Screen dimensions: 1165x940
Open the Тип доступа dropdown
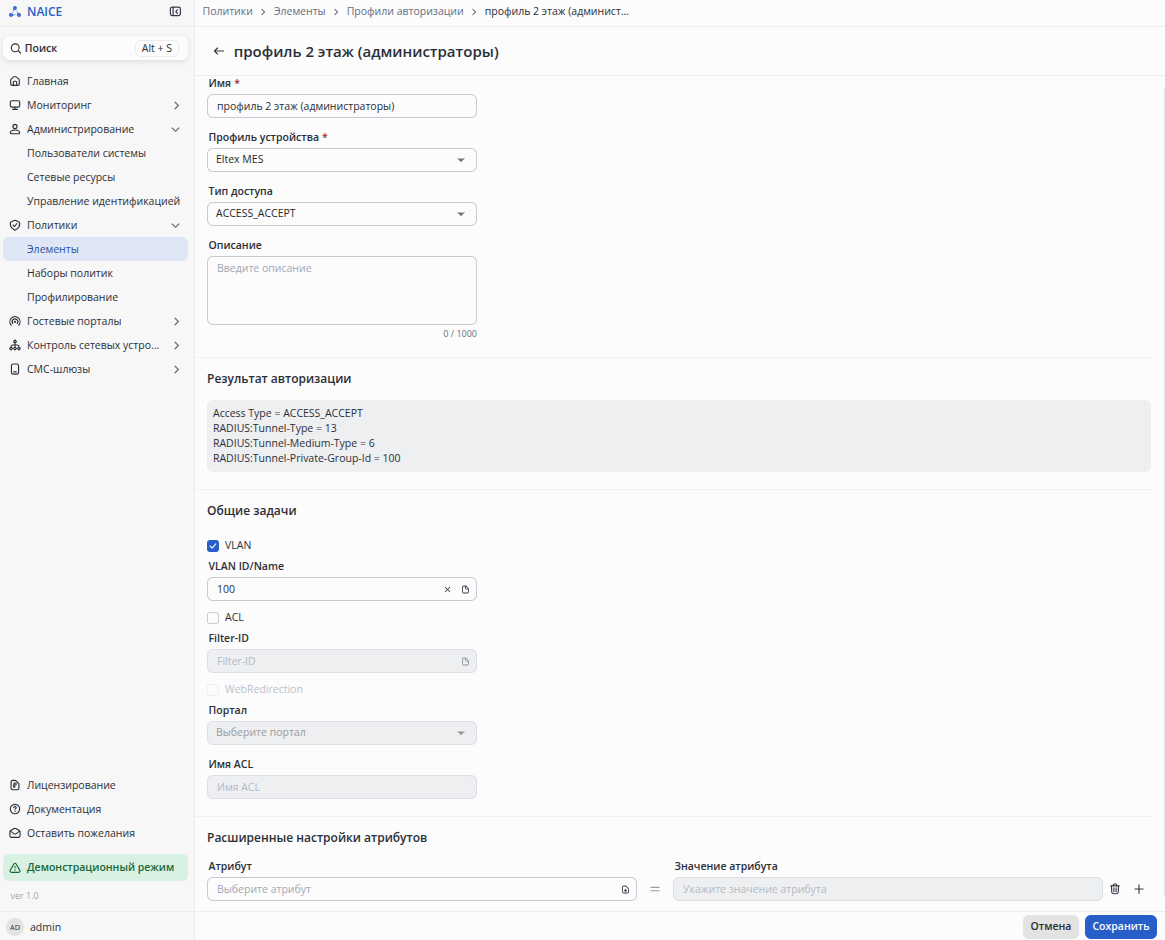click(x=341, y=214)
